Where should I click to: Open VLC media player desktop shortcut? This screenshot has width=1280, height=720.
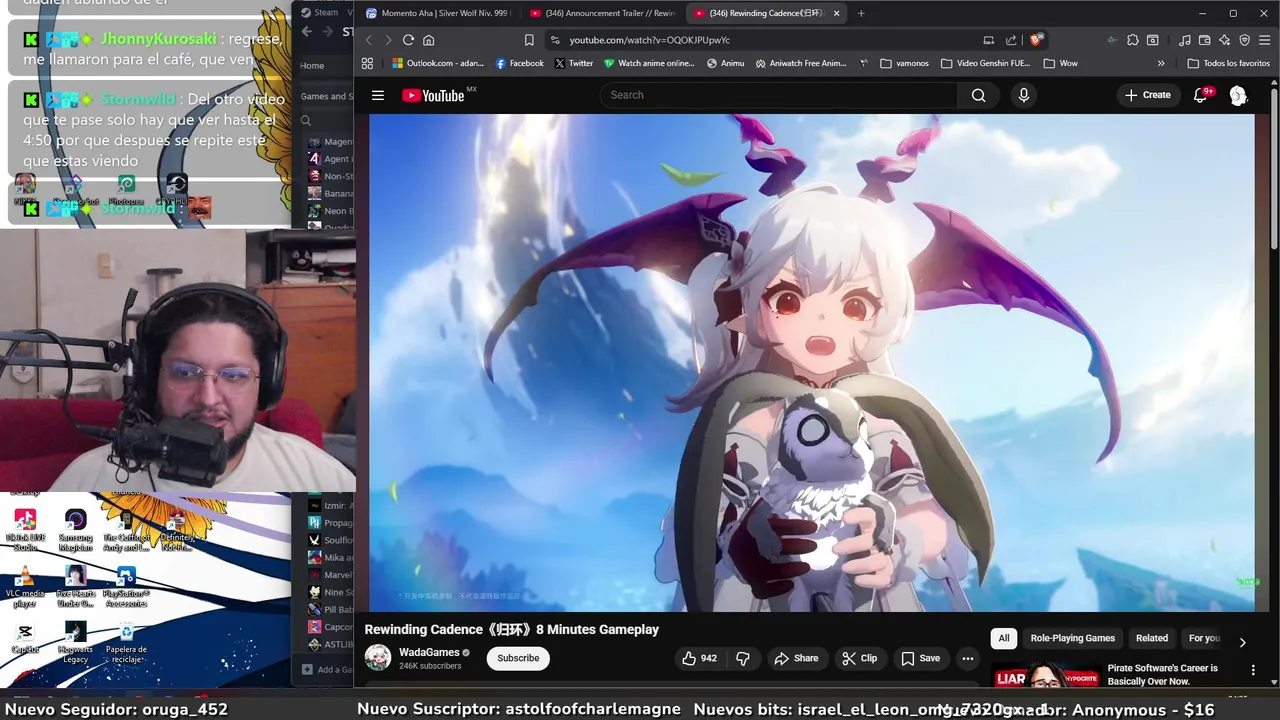click(25, 585)
